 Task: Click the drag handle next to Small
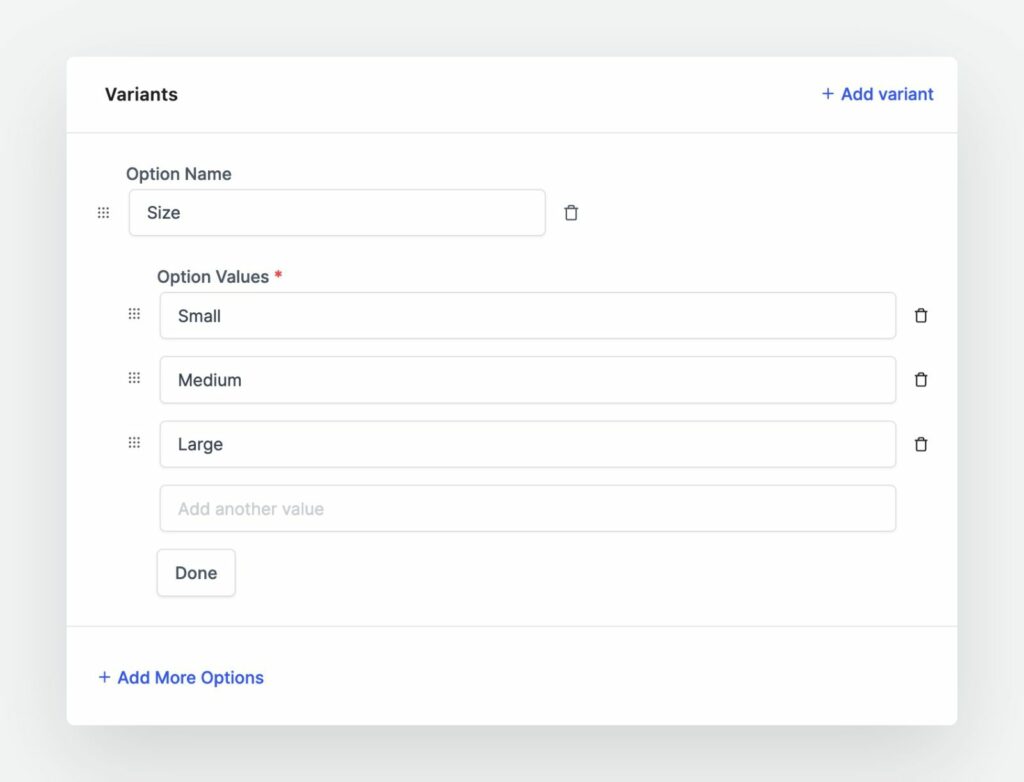click(x=134, y=314)
